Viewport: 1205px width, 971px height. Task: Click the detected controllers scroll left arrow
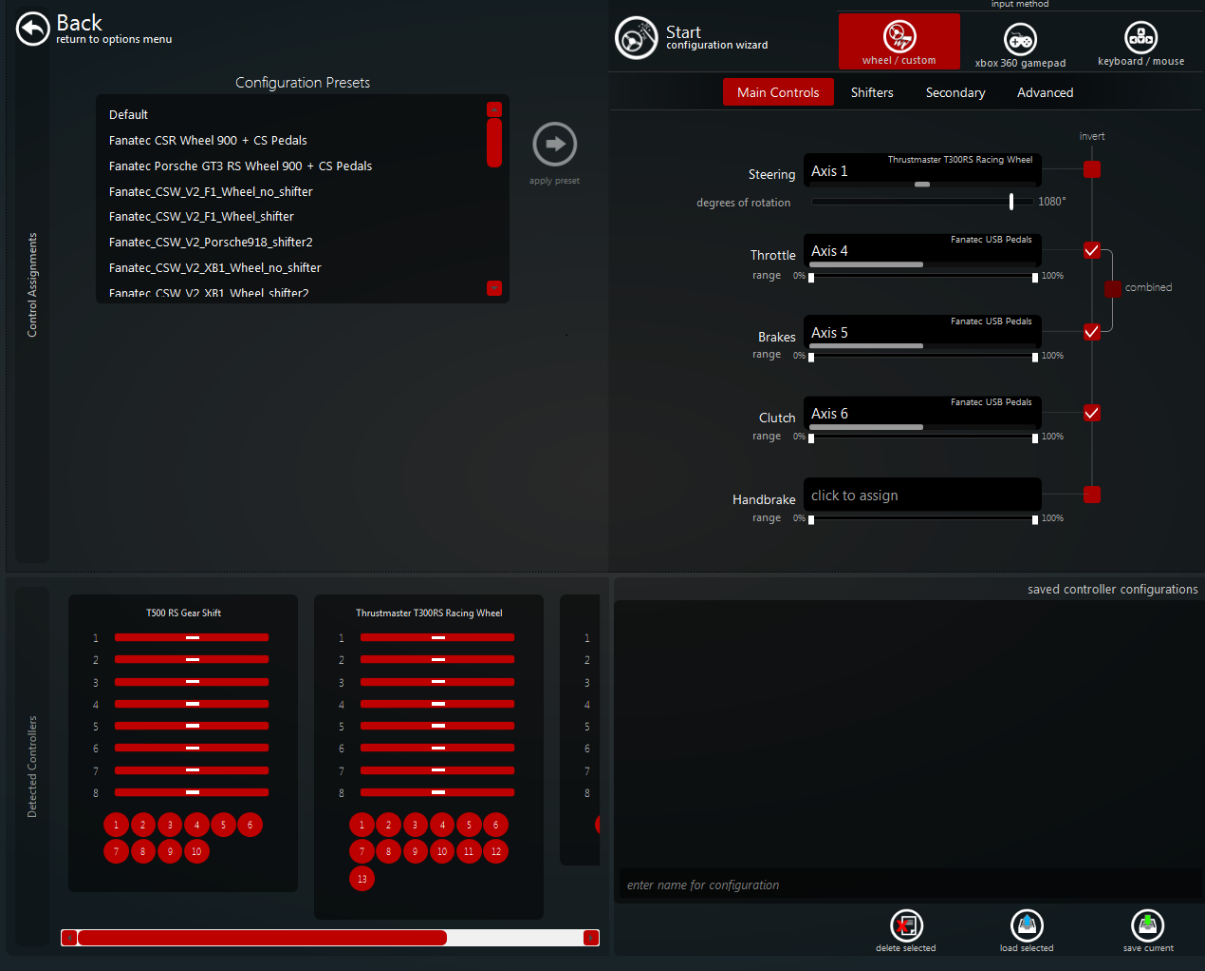tap(69, 938)
